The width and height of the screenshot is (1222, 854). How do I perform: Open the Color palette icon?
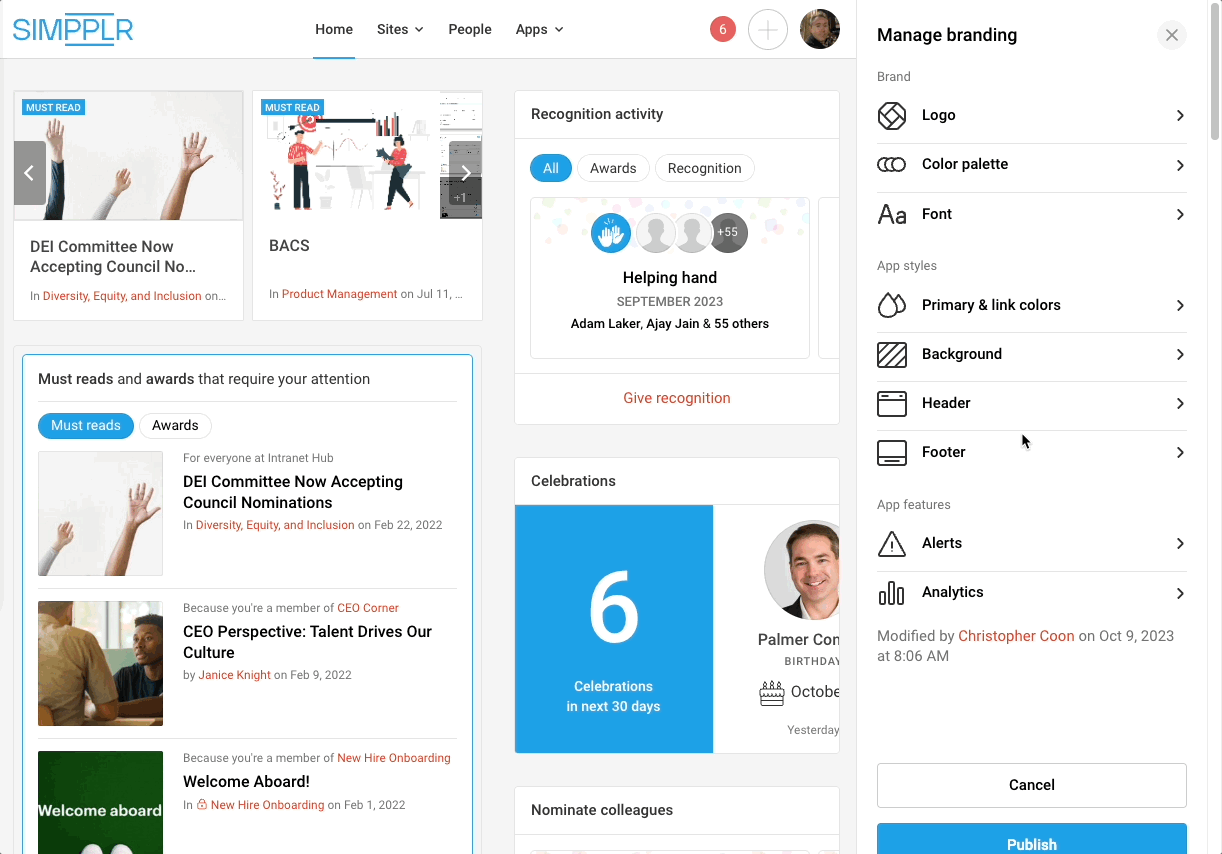891,165
